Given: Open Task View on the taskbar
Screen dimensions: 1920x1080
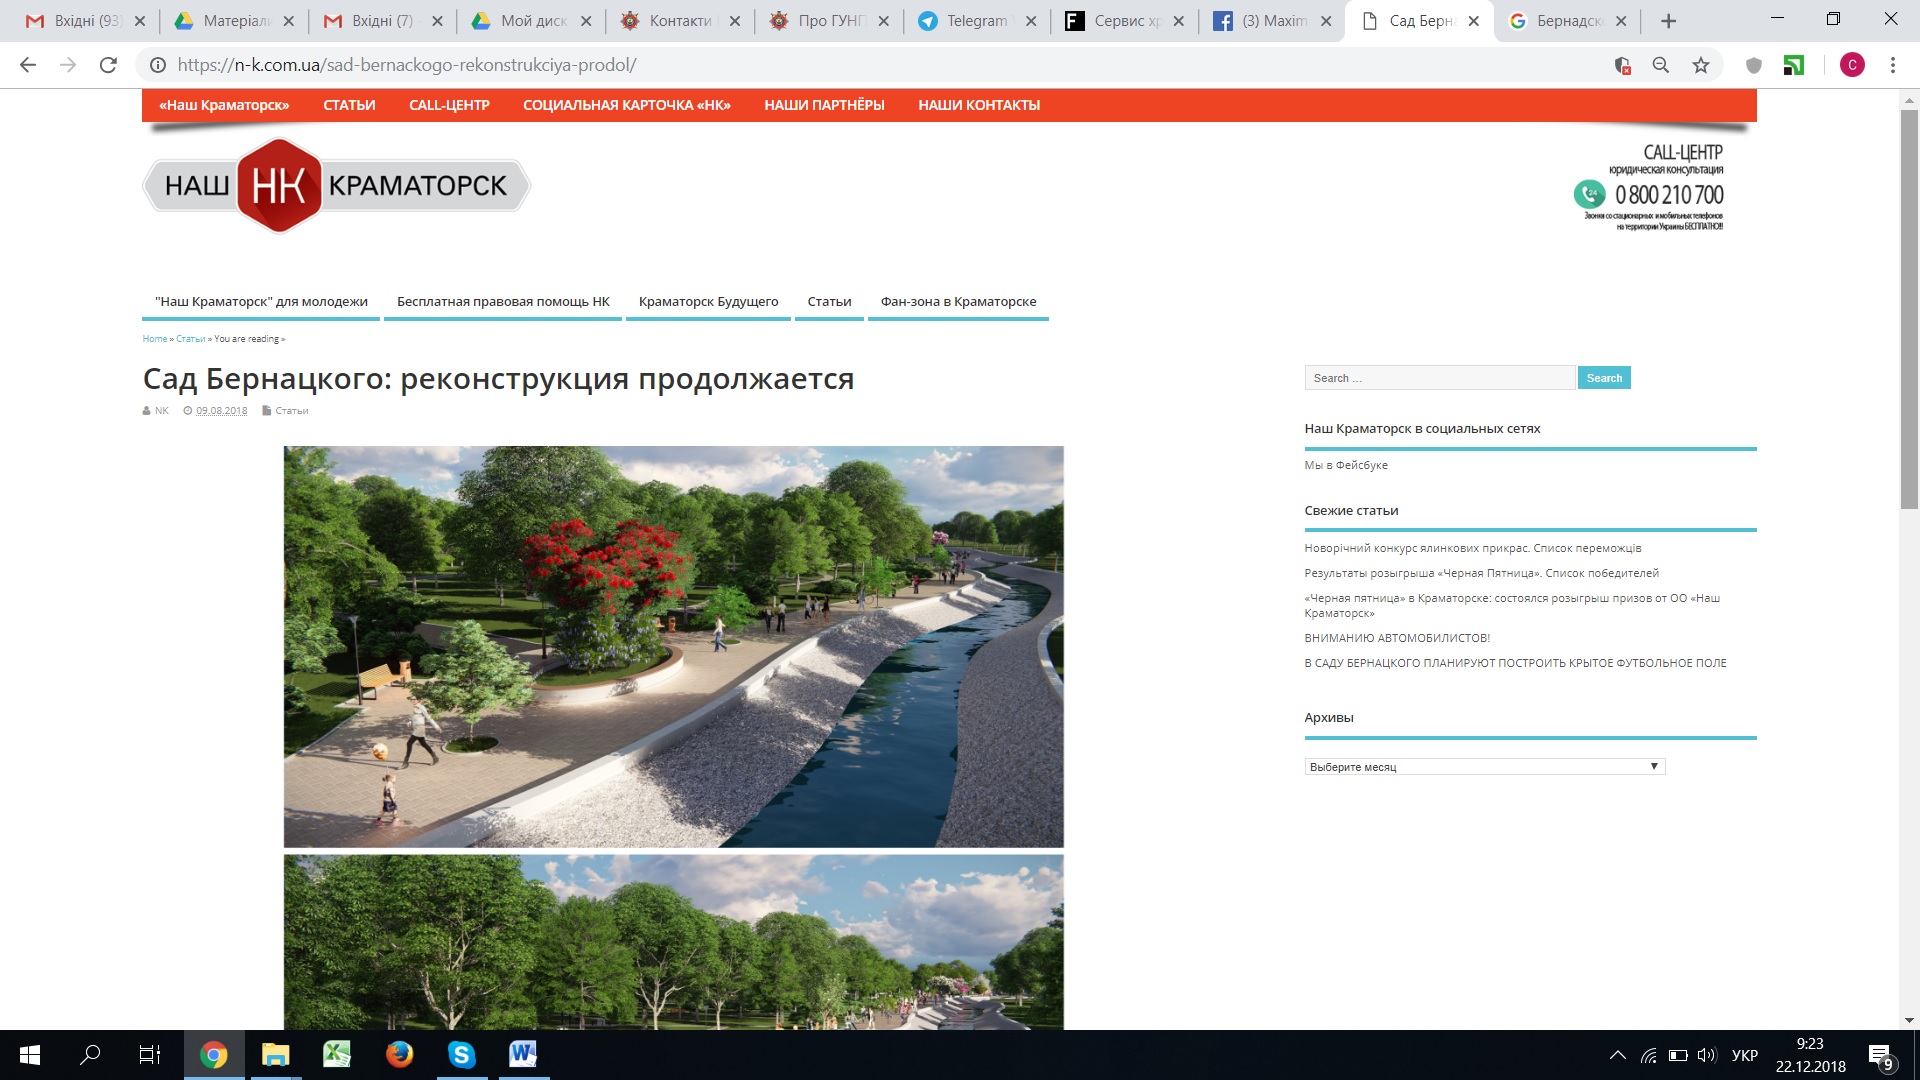Looking at the screenshot, I should [x=150, y=1054].
